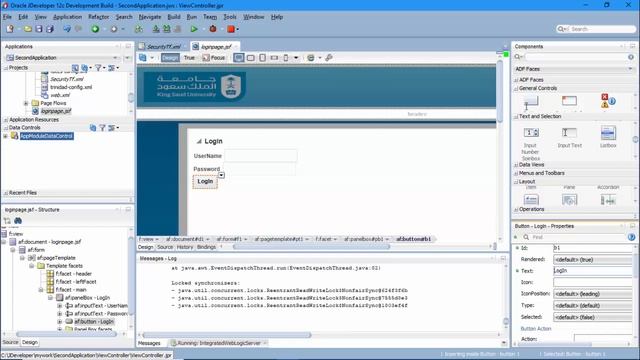Open the Type property dropdown
This screenshot has height=360, width=640.
click(593, 305)
